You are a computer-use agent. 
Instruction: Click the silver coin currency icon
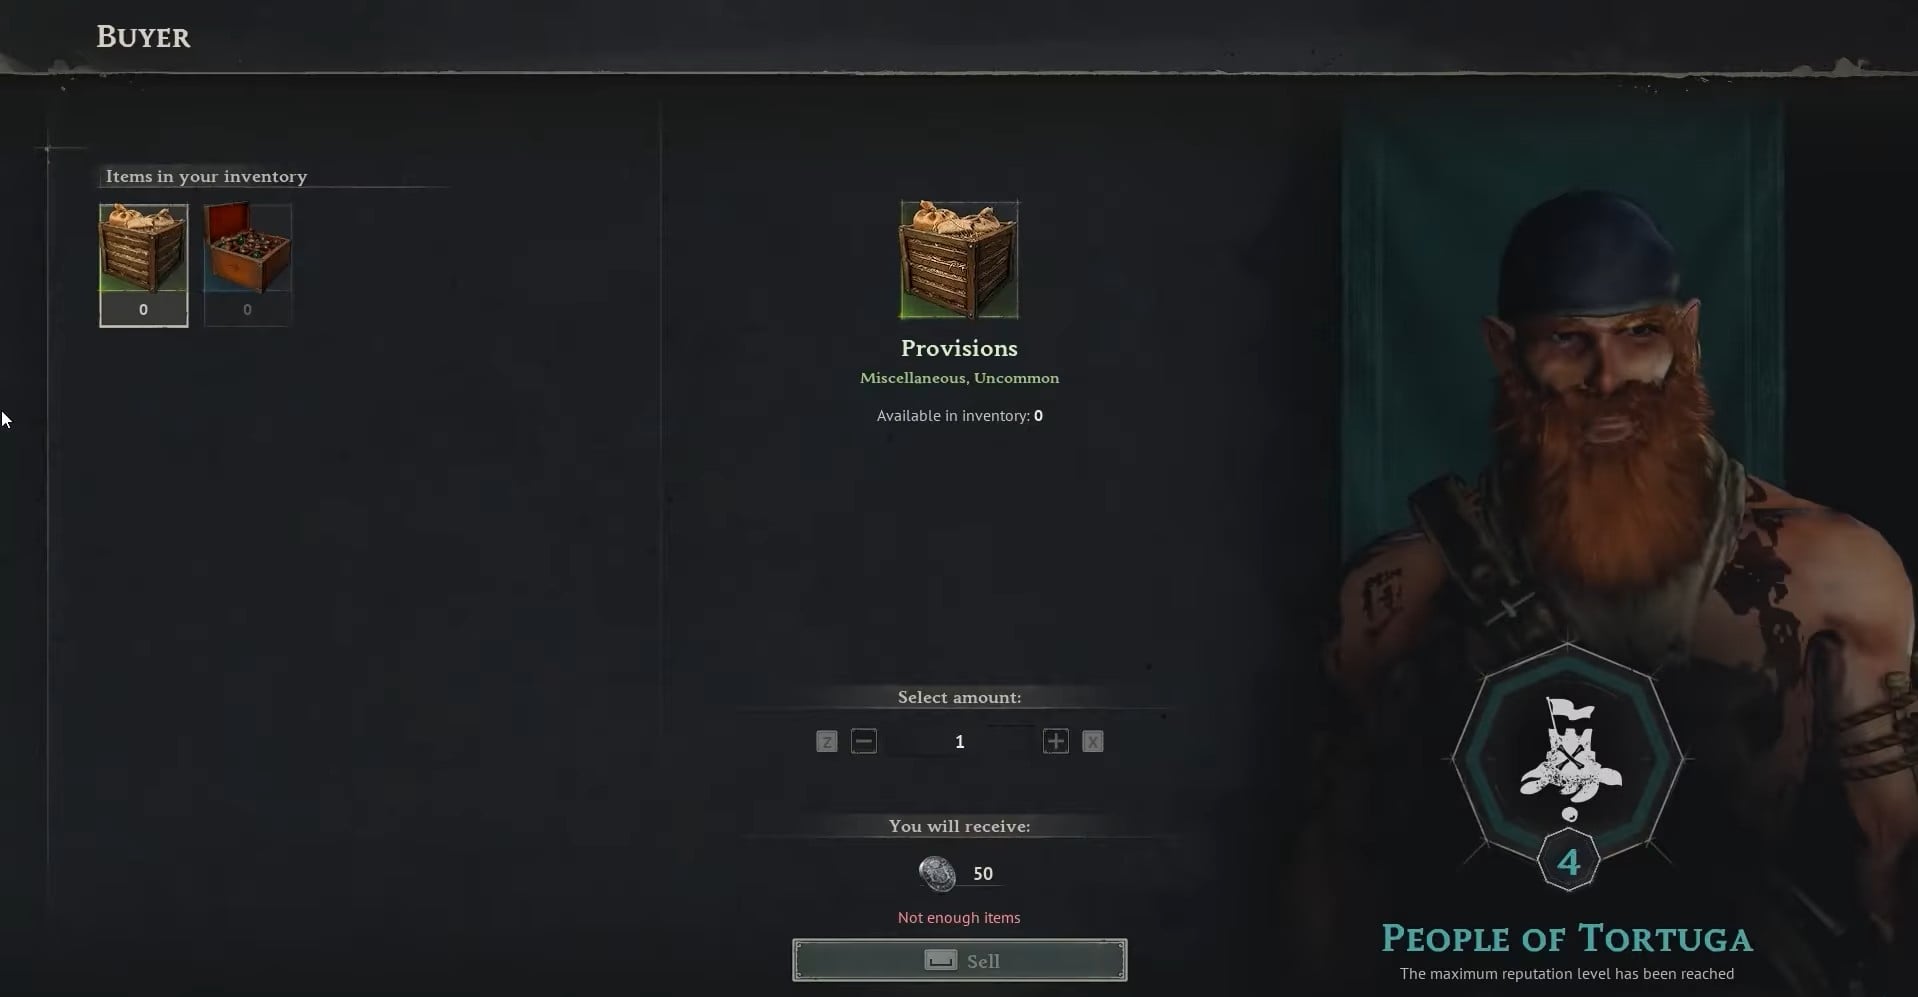tap(937, 873)
